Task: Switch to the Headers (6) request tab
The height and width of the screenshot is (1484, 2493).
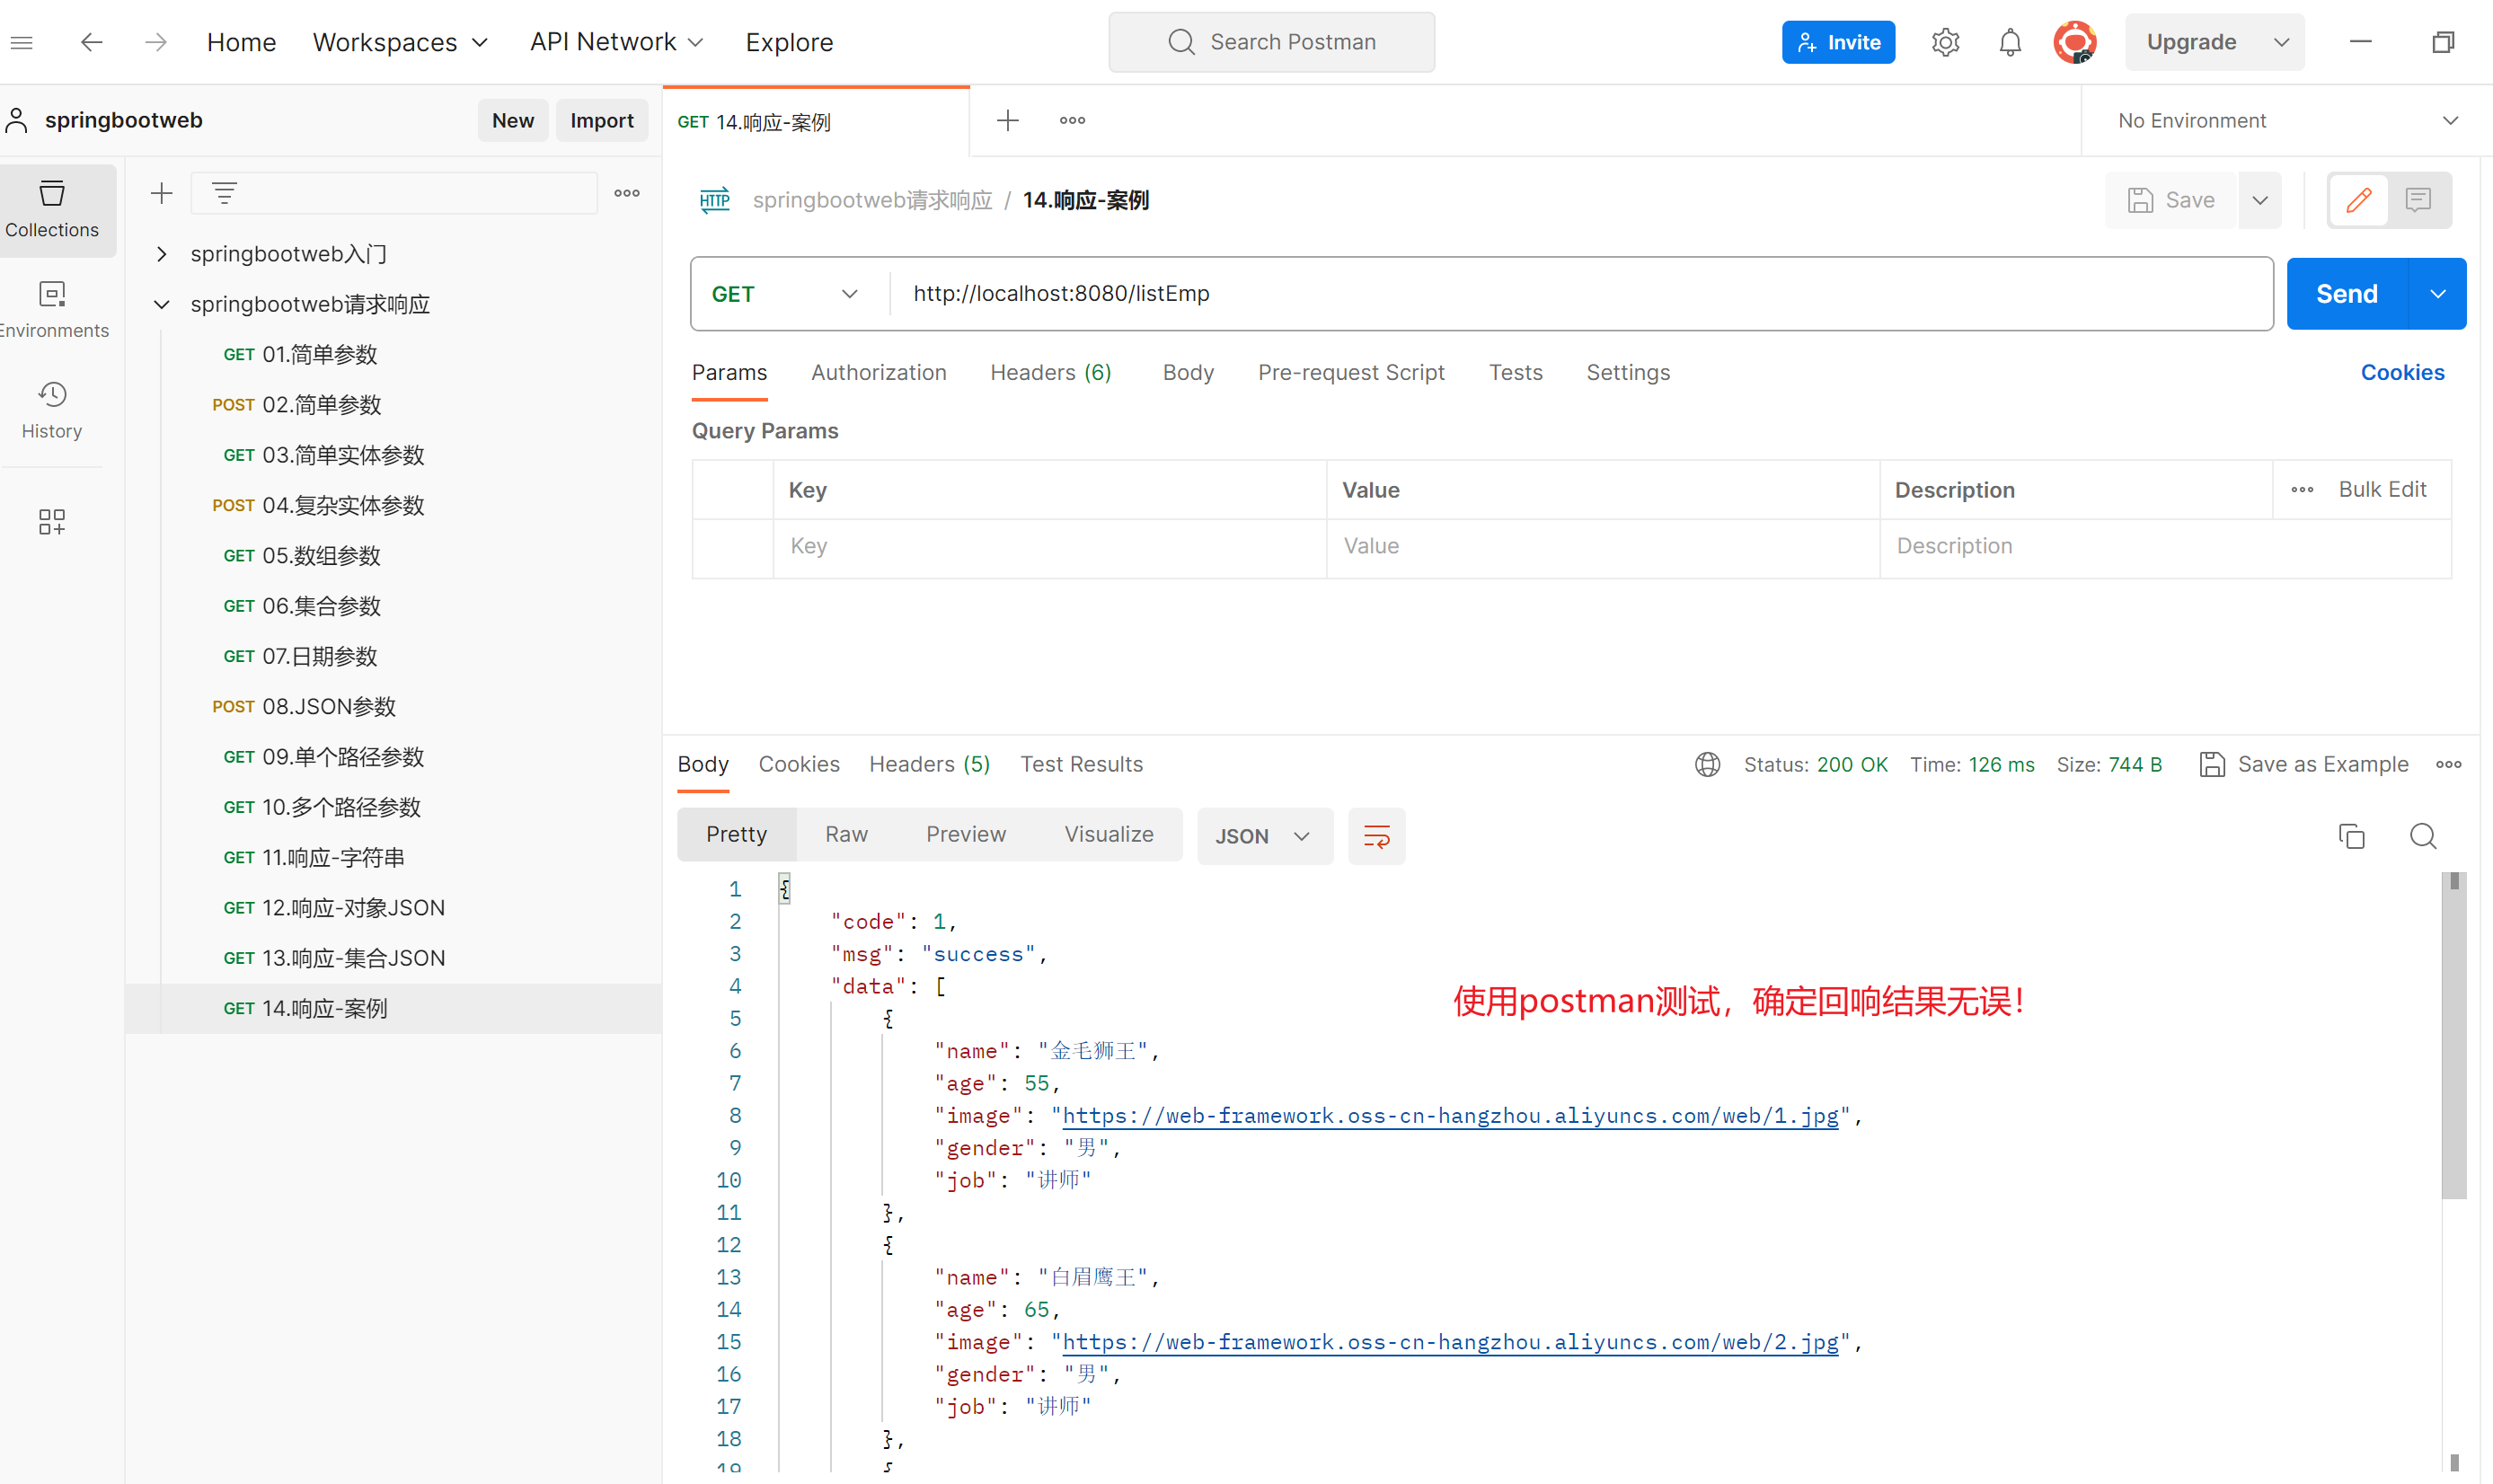Action: click(x=1050, y=373)
